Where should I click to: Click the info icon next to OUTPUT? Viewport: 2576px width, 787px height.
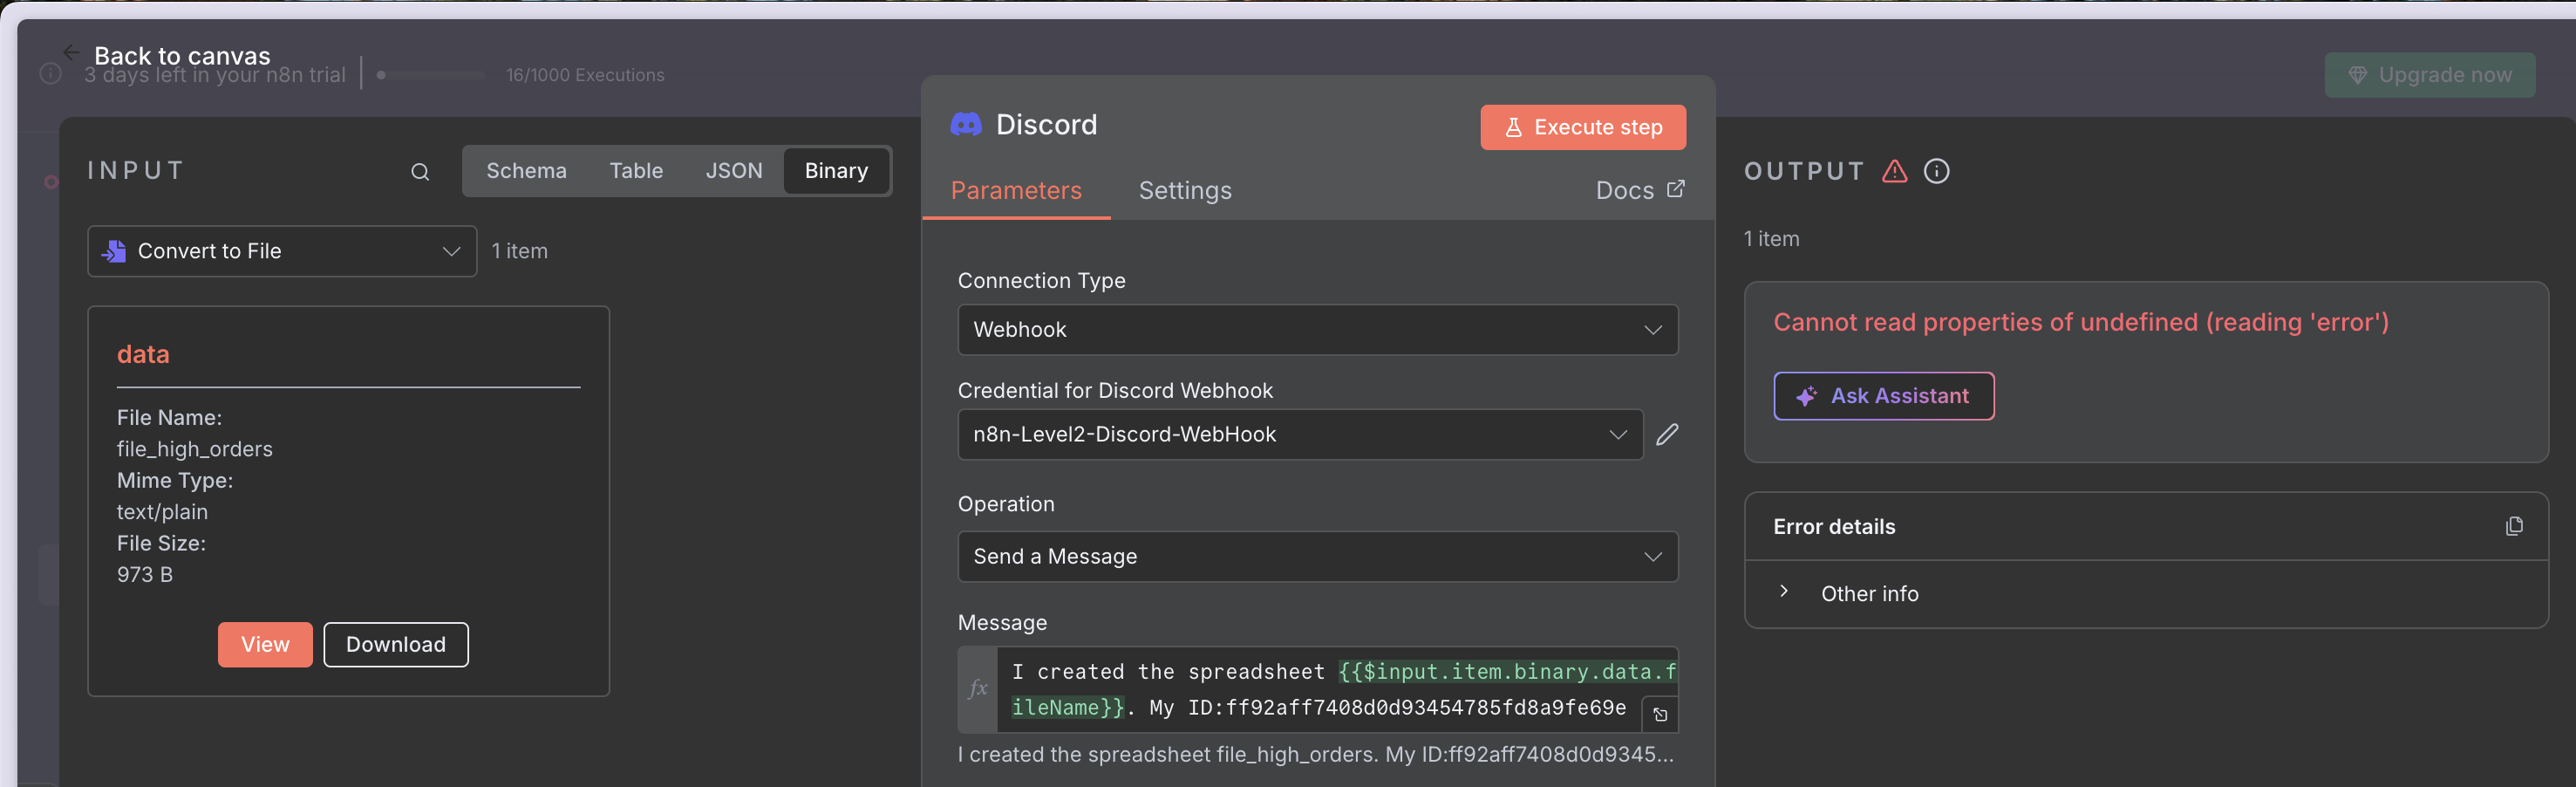pyautogui.click(x=1936, y=171)
